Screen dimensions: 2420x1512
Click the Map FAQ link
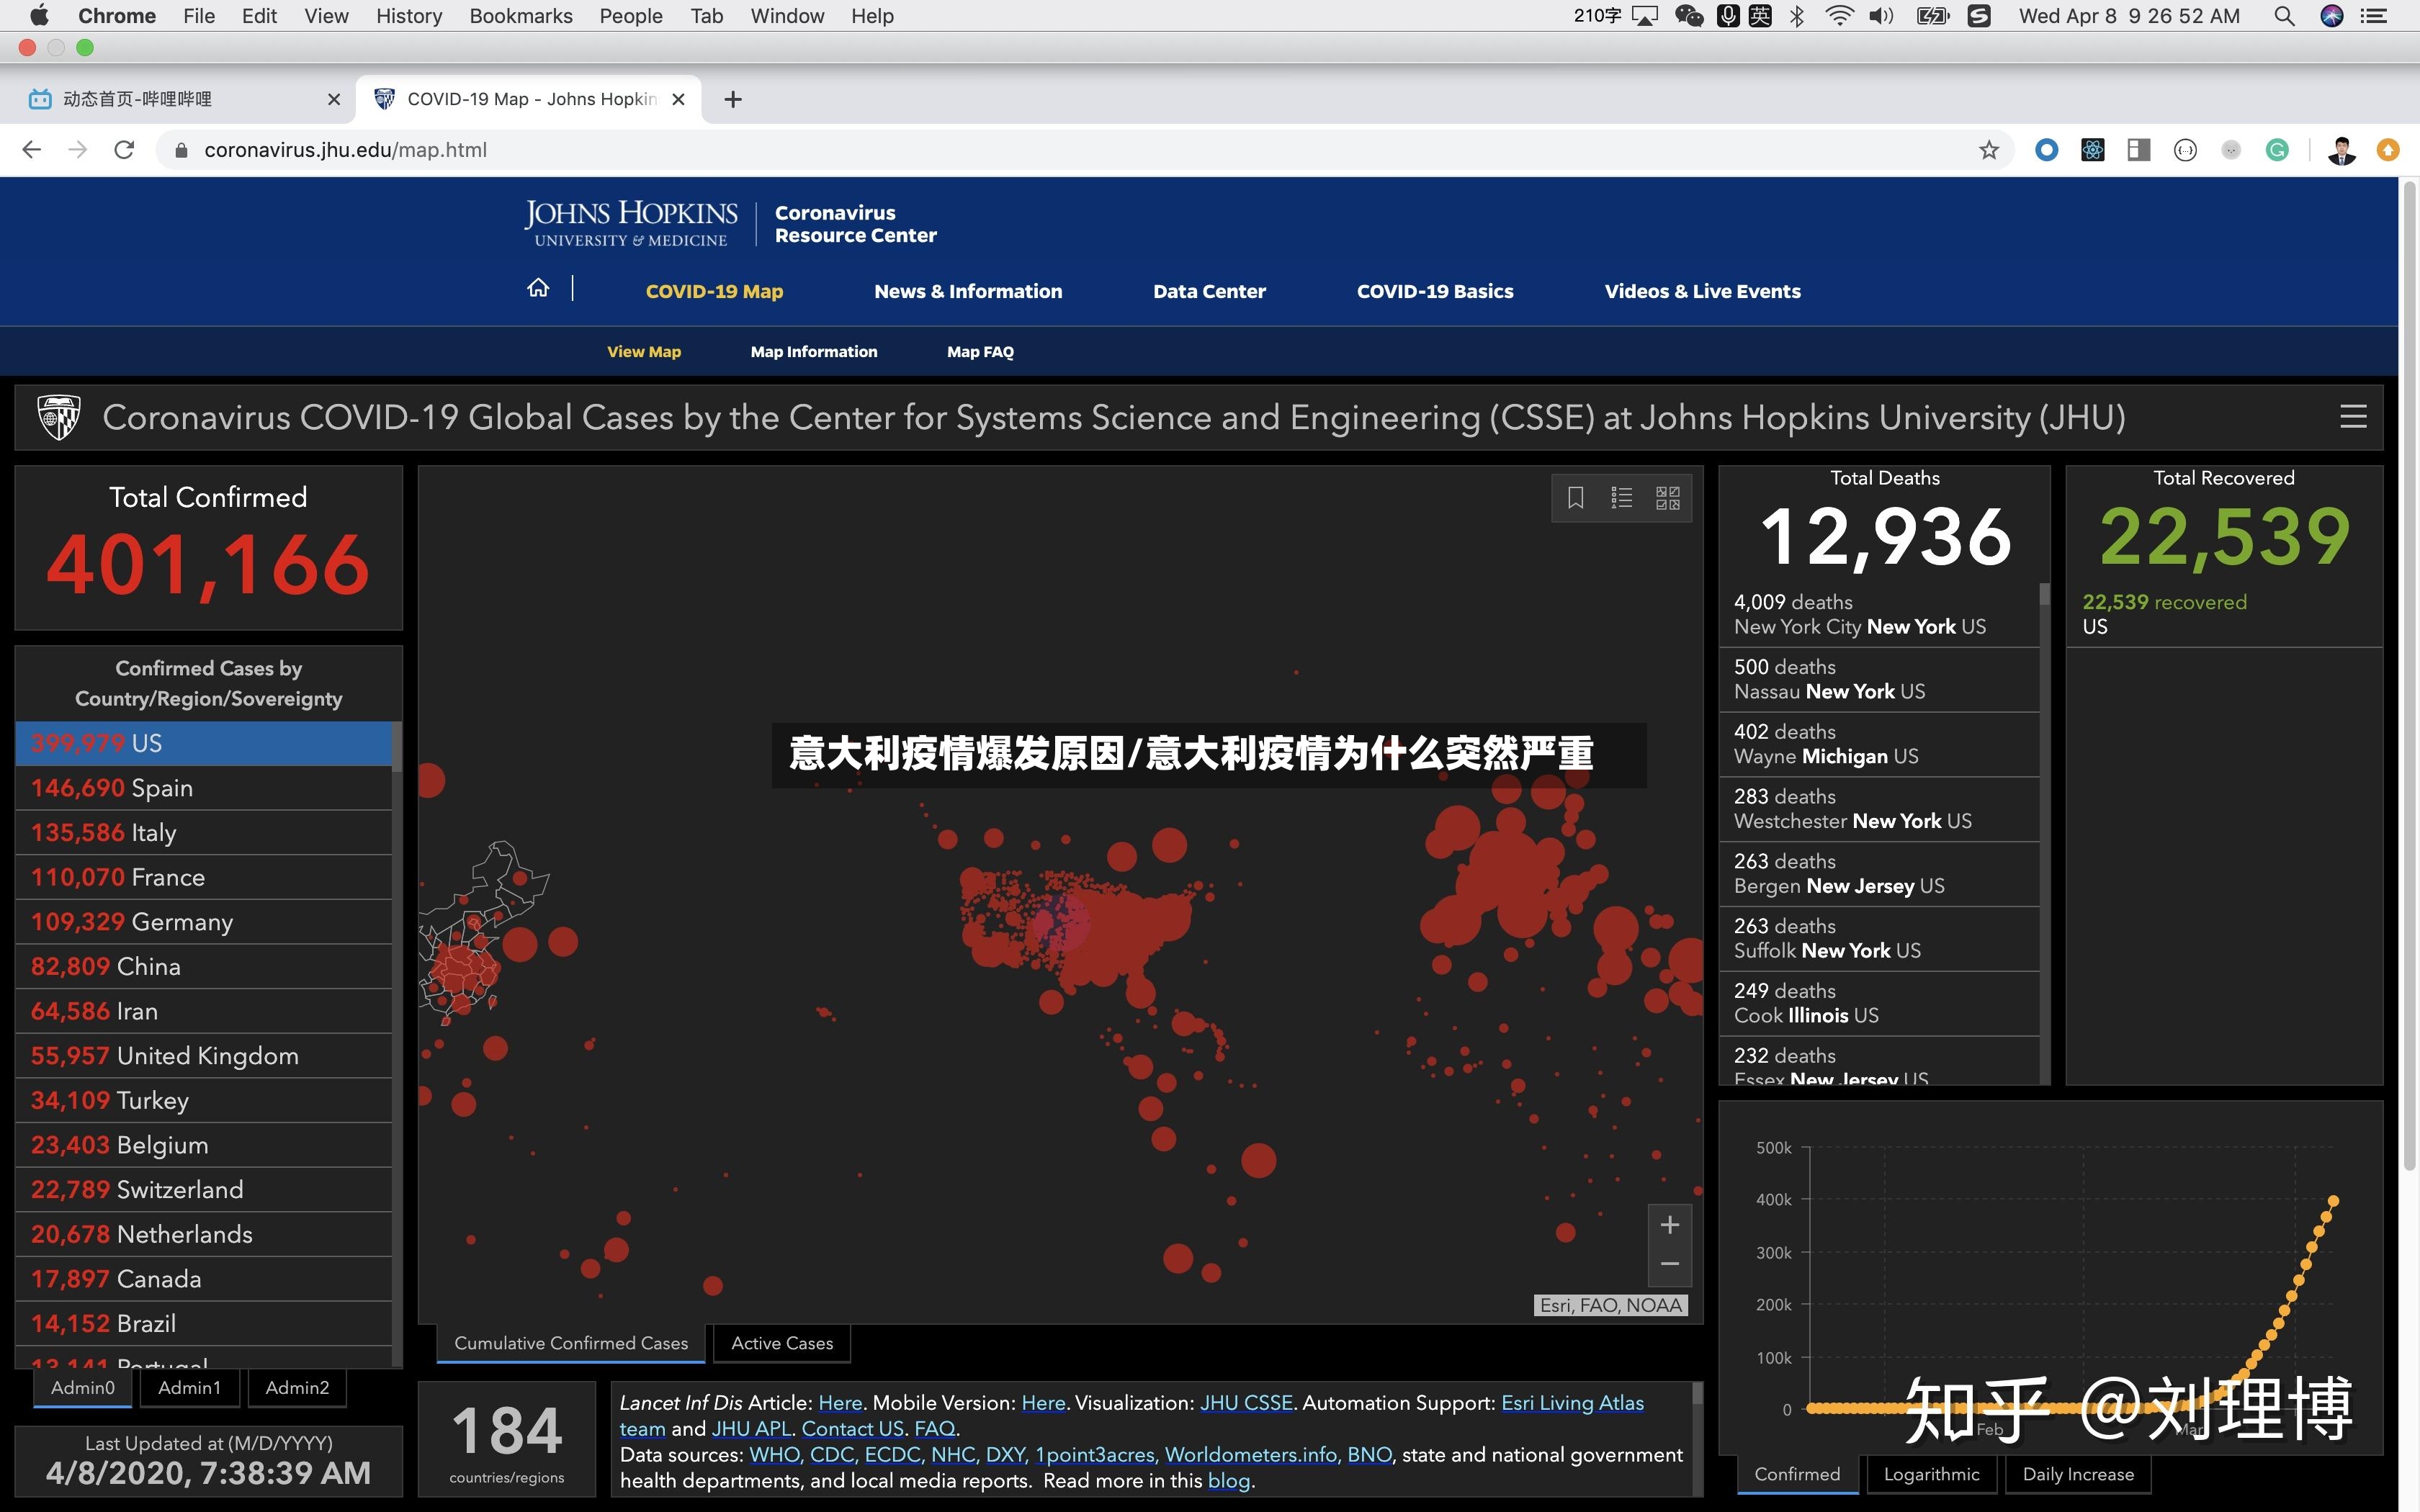[980, 352]
